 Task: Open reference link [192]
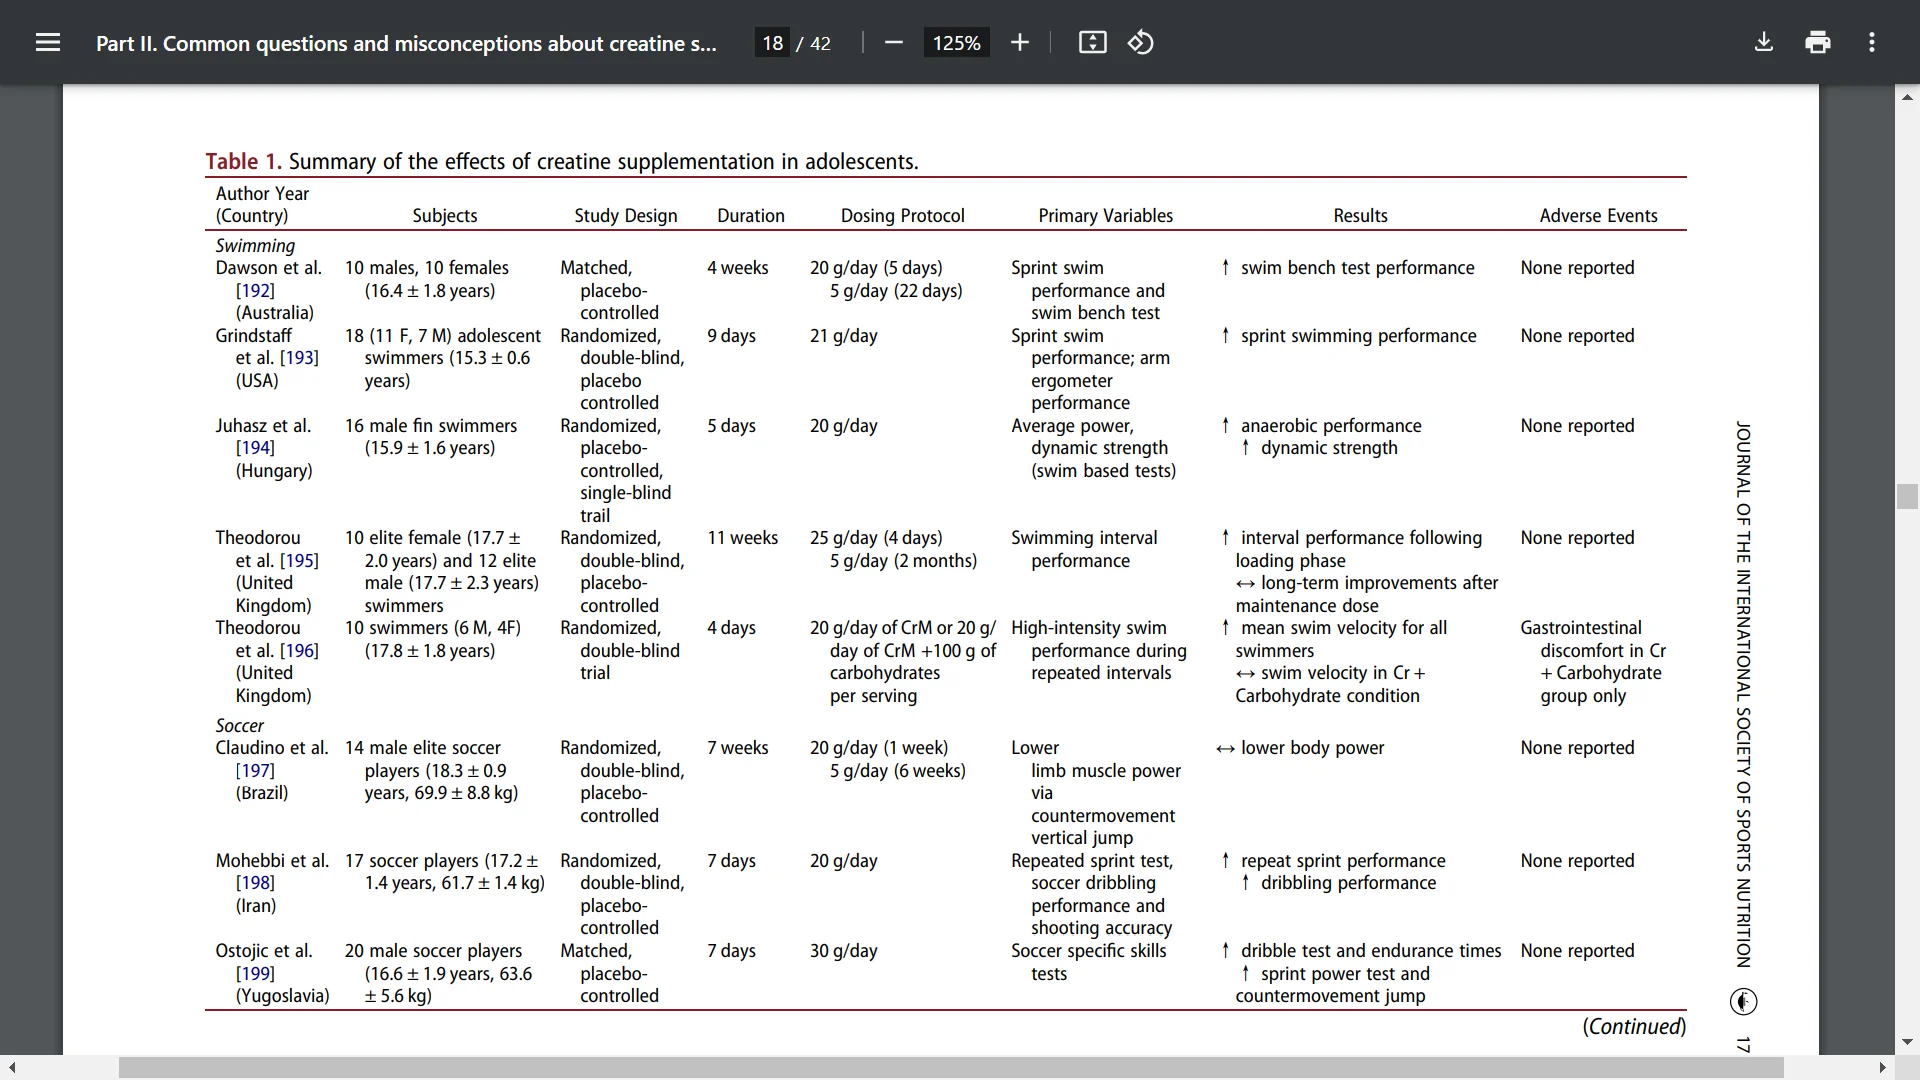tap(255, 291)
